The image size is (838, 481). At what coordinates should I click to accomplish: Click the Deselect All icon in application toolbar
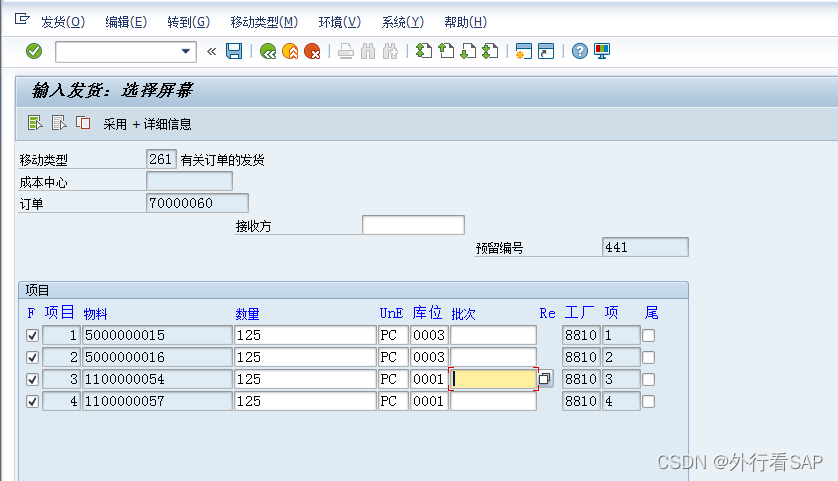click(x=59, y=123)
